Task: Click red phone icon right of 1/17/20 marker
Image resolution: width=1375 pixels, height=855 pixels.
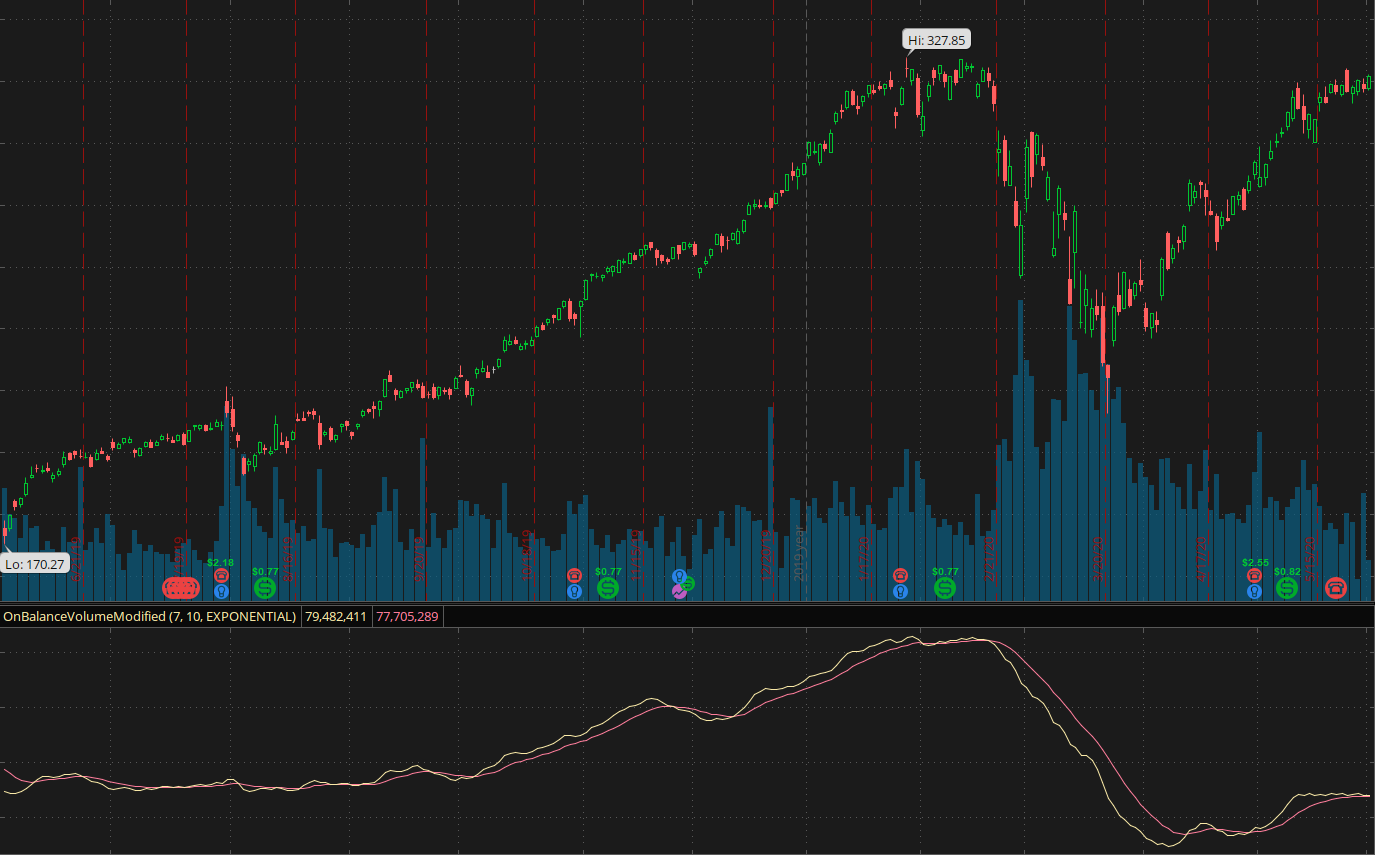Action: [900, 575]
